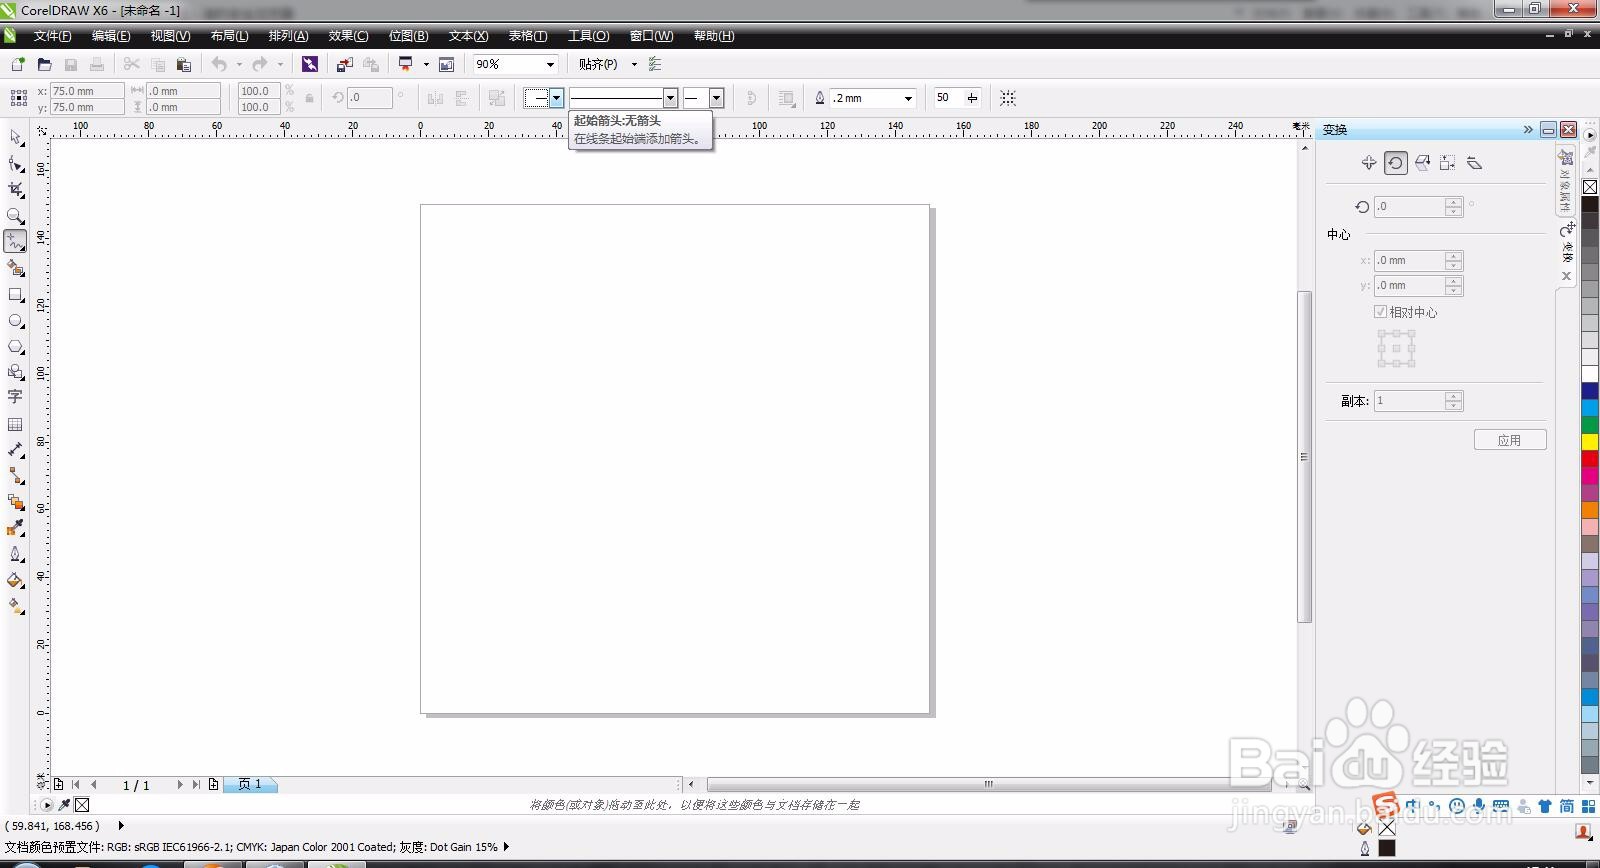Open the start arrowhead dropdown
Viewport: 1600px width, 868px height.
tap(556, 98)
